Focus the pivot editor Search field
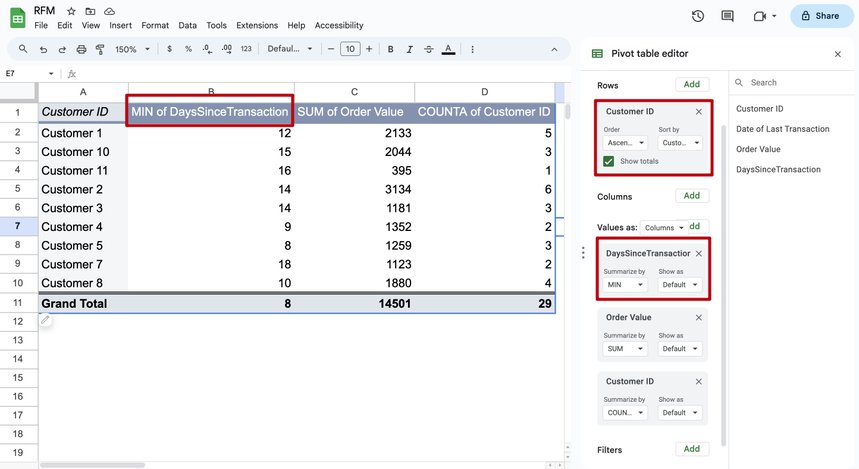 click(793, 83)
